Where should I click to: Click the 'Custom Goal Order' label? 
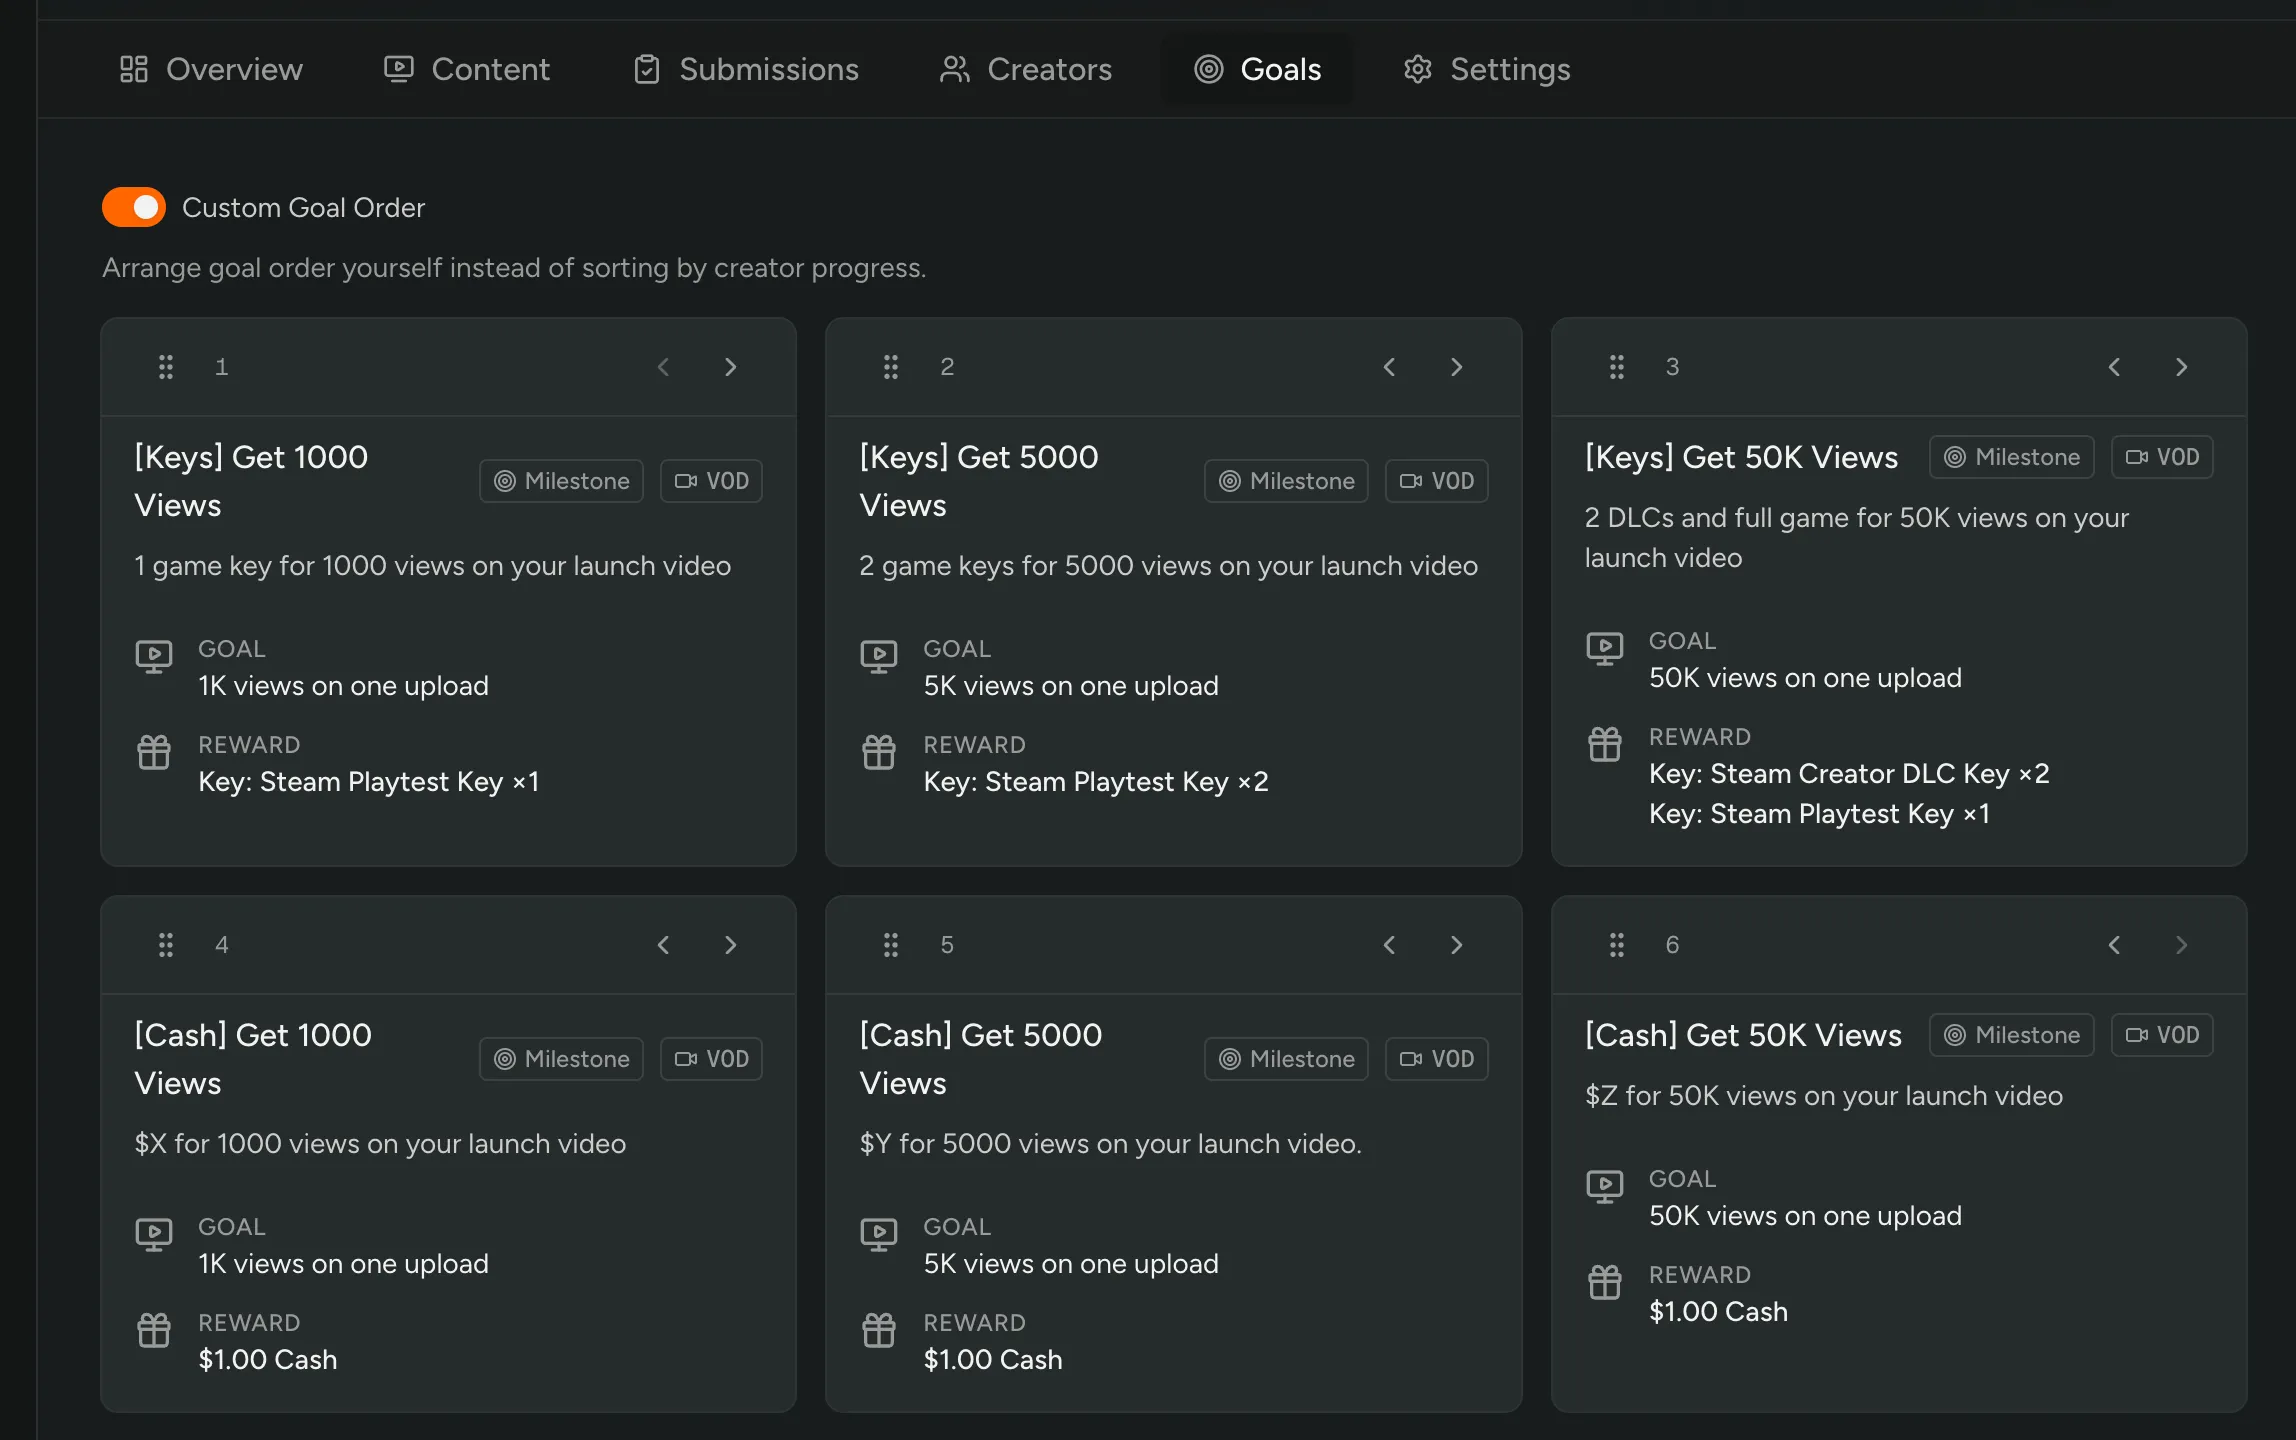303,207
